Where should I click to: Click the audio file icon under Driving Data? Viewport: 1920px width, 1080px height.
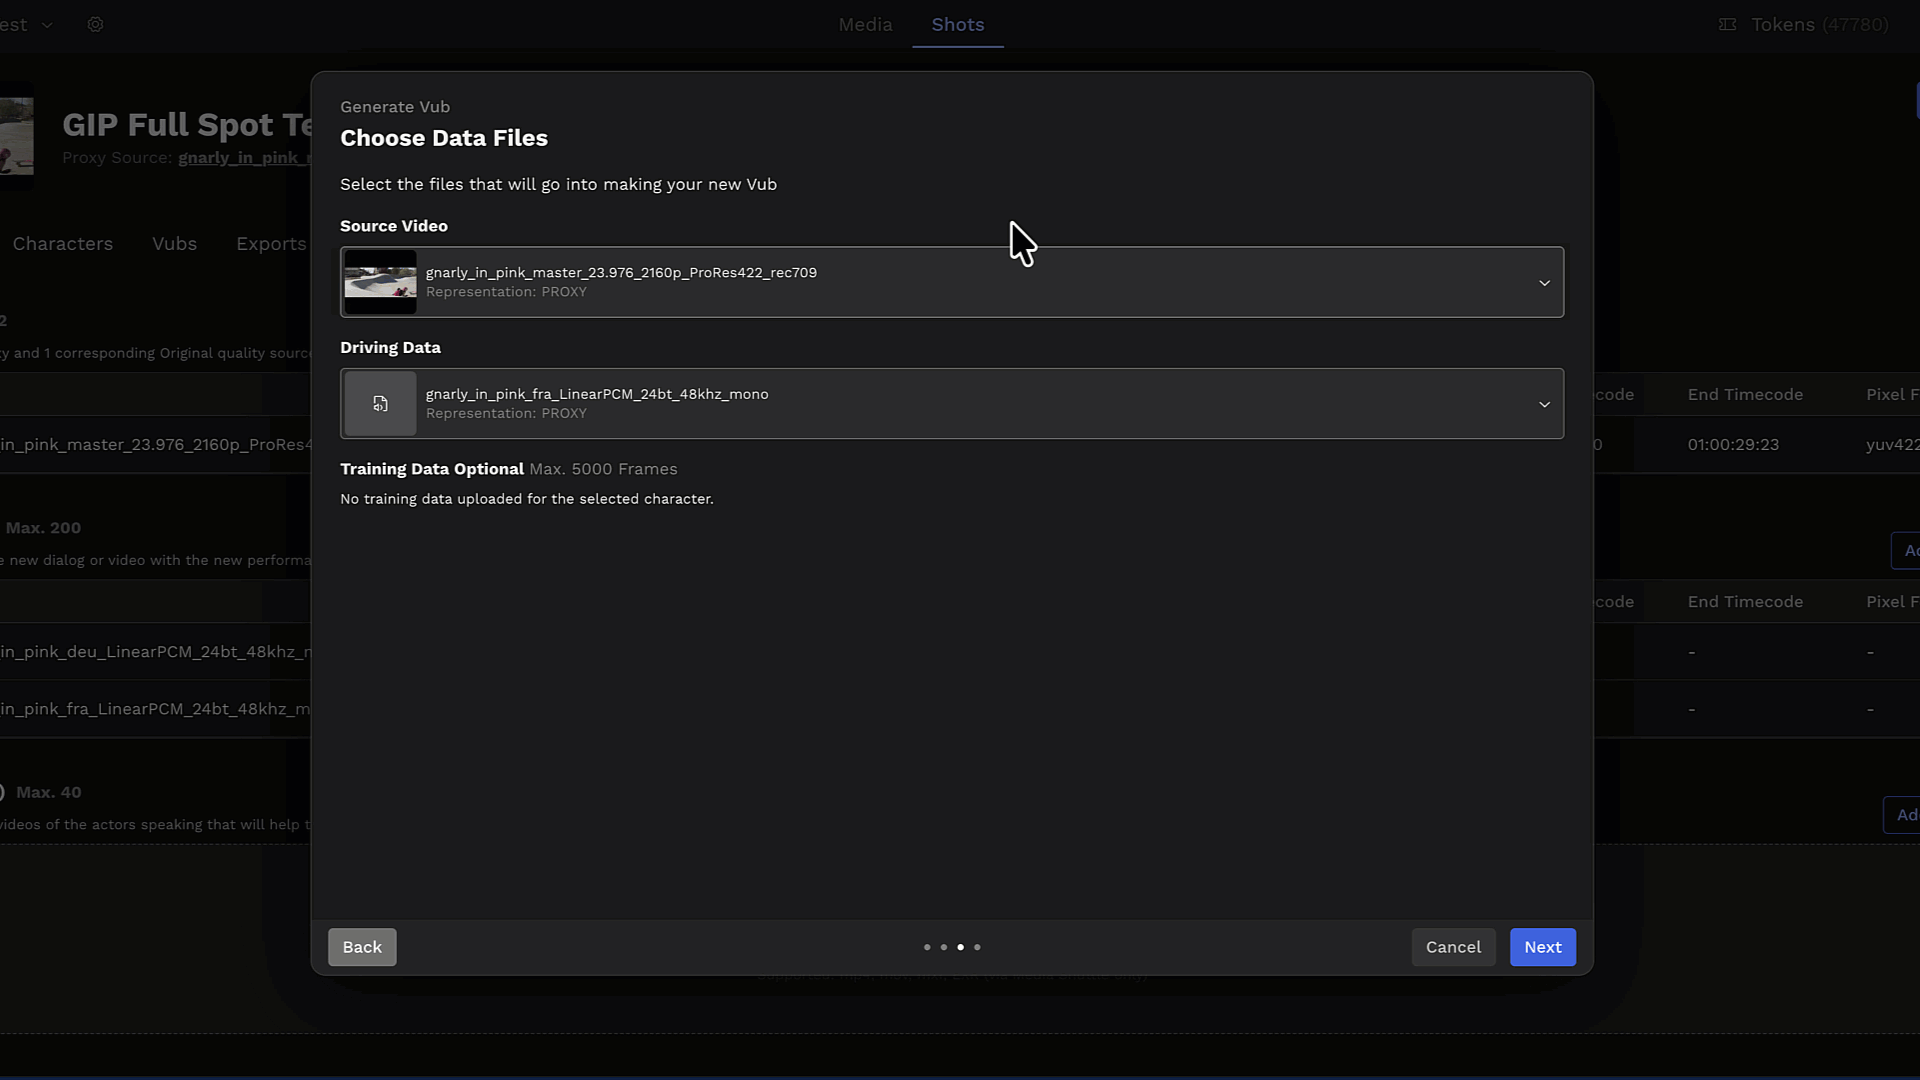[x=380, y=403]
